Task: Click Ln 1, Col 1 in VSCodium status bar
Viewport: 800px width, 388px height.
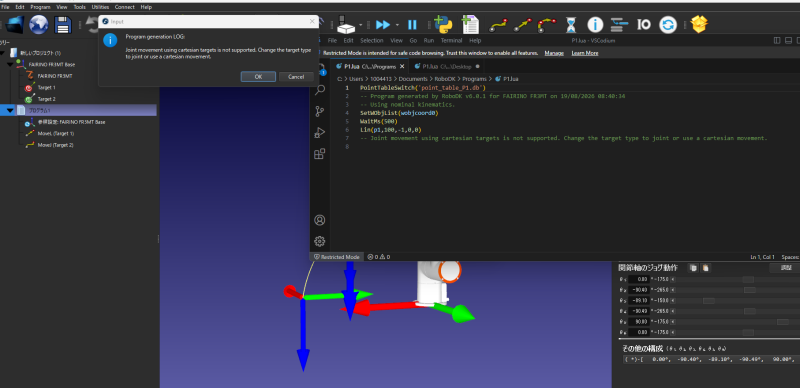Action: (x=763, y=257)
